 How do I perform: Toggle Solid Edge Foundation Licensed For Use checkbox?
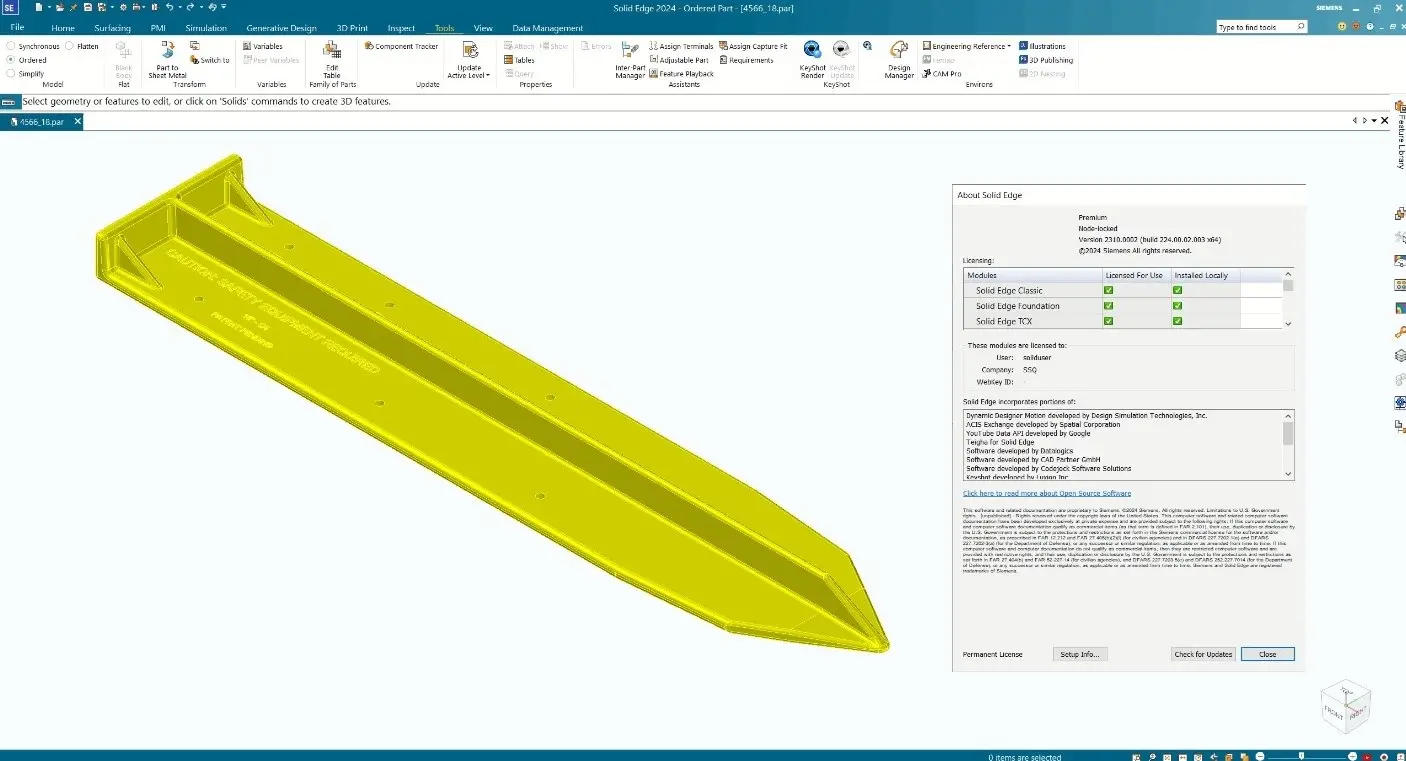tap(1108, 306)
